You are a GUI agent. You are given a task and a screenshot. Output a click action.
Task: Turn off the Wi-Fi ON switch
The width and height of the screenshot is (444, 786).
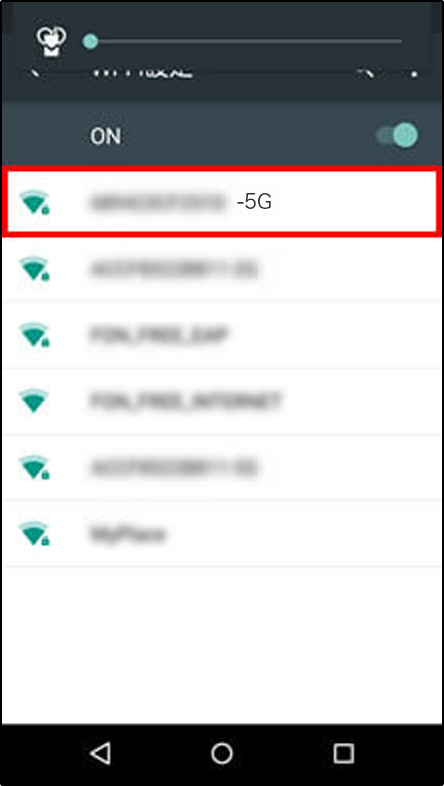[397, 135]
